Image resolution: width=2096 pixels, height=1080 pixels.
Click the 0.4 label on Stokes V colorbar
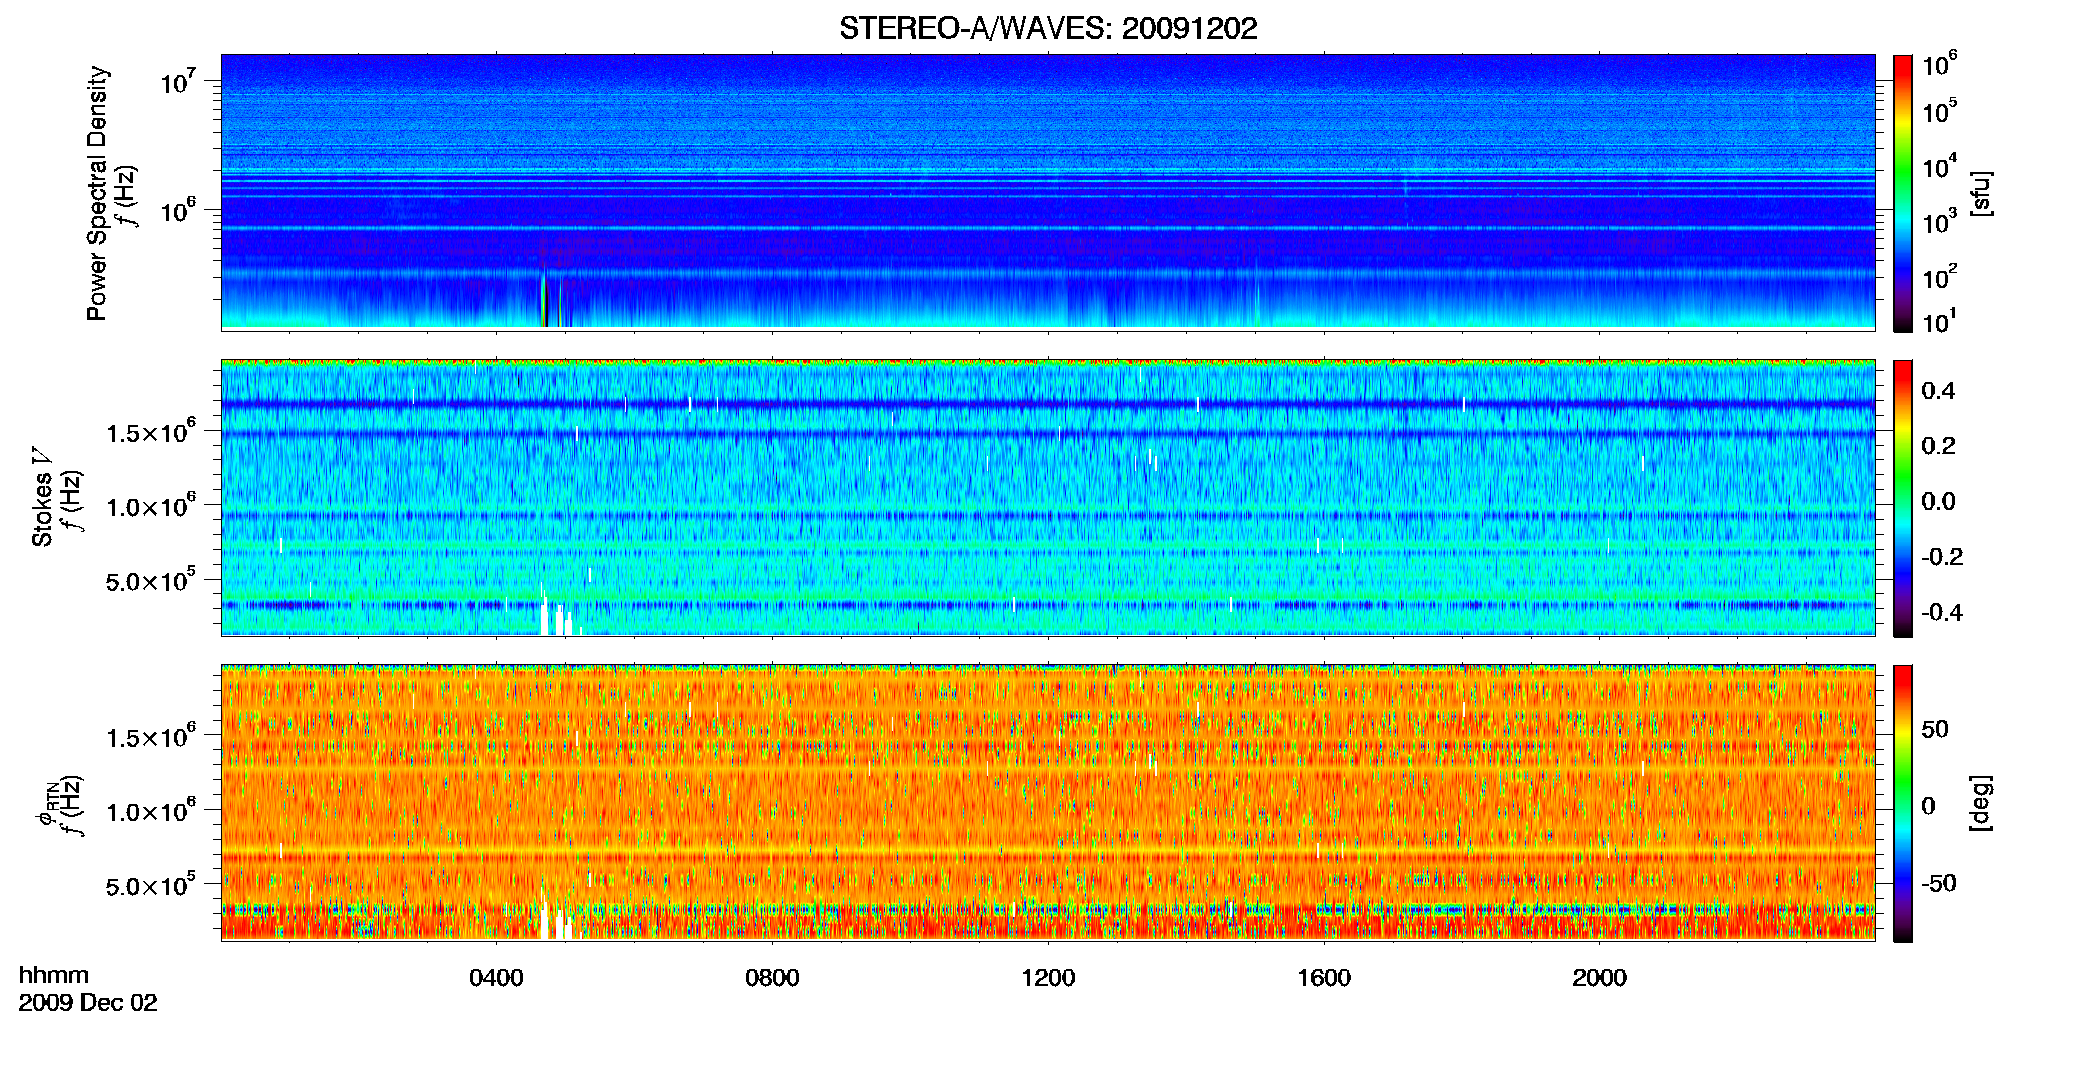coord(1938,391)
